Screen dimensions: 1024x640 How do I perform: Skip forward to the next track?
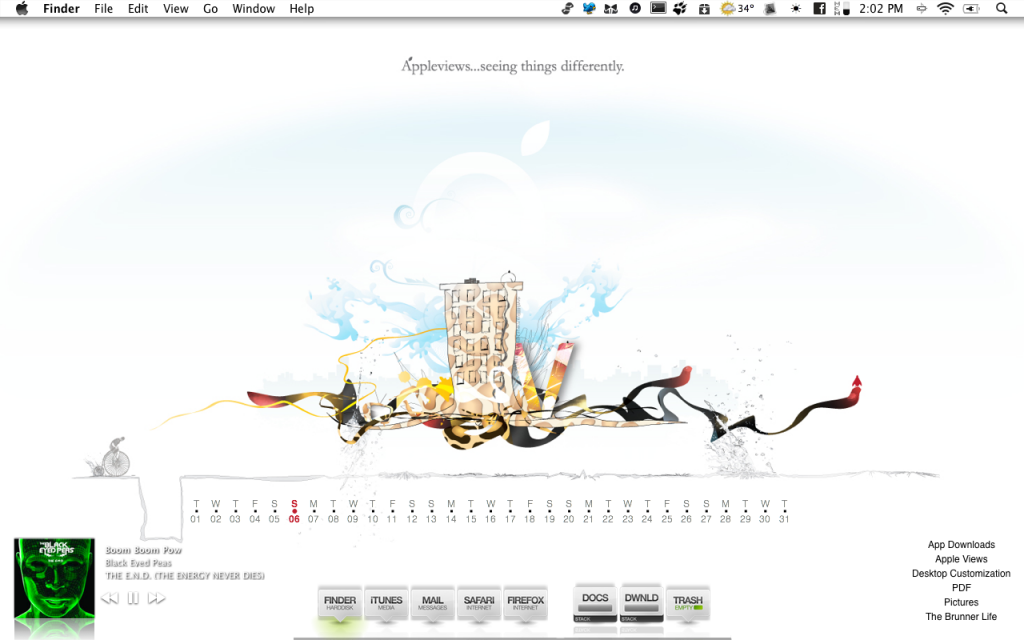pos(157,598)
